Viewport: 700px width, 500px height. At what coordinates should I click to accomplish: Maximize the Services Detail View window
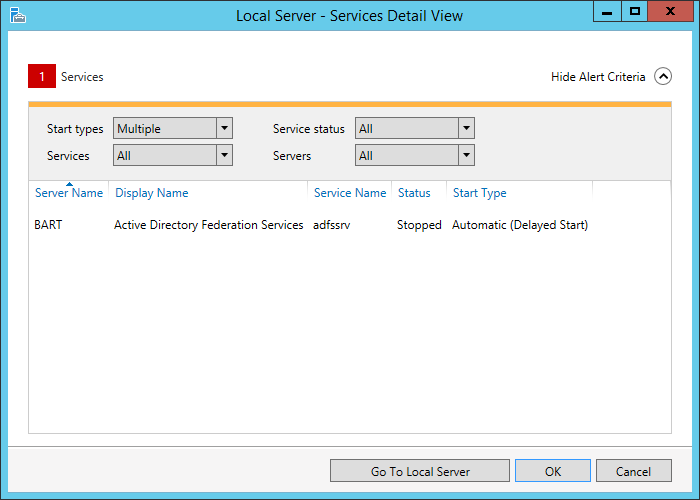pyautogui.click(x=634, y=12)
